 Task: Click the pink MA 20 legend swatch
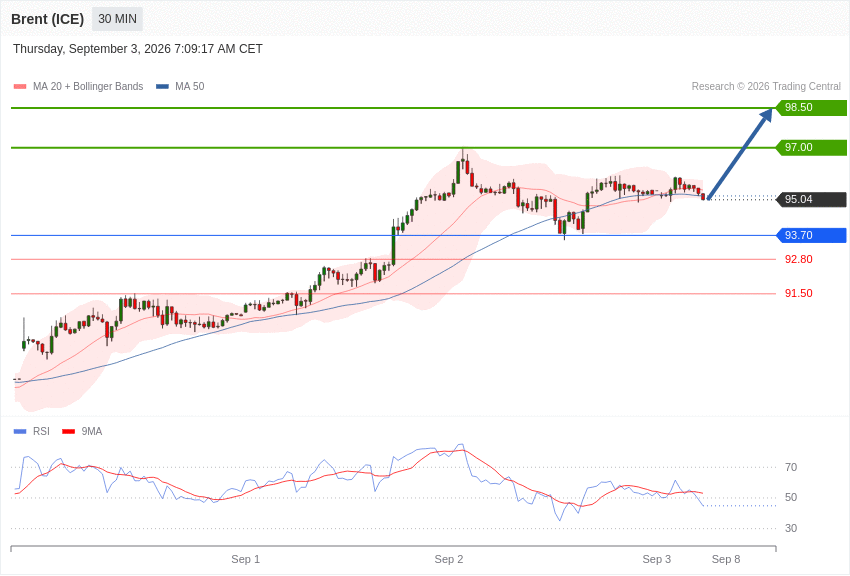click(x=20, y=87)
